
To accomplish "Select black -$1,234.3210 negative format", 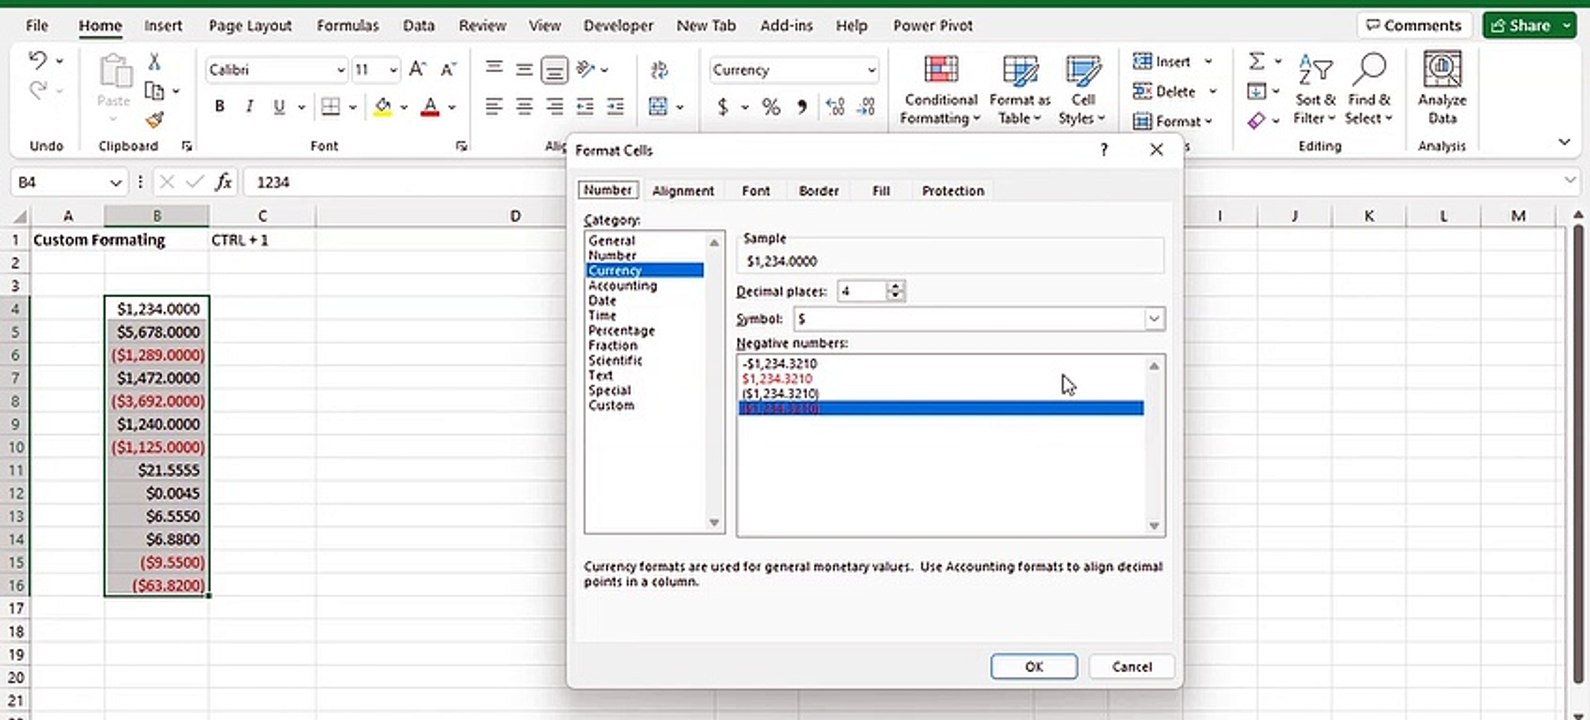I will [780, 364].
